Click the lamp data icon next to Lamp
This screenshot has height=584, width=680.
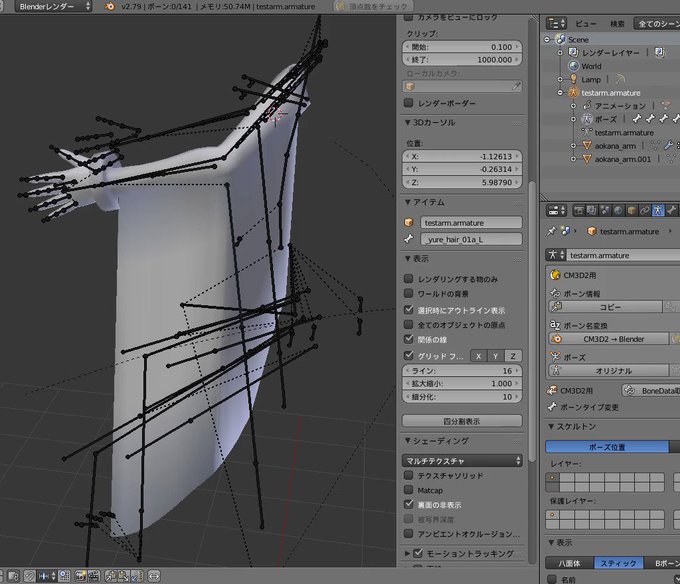click(620, 79)
